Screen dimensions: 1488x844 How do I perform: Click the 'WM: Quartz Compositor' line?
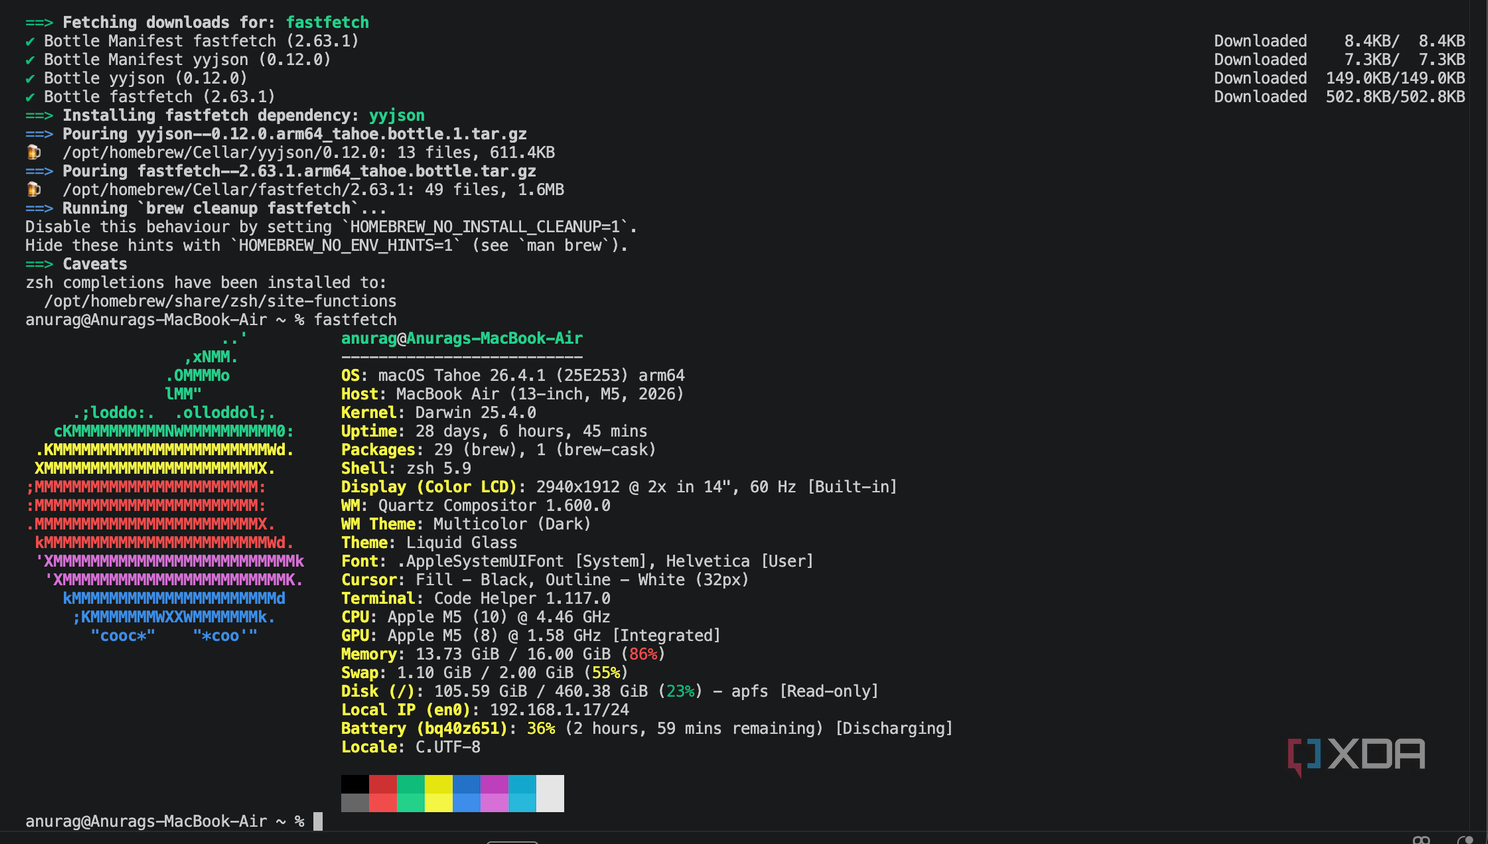click(x=476, y=506)
